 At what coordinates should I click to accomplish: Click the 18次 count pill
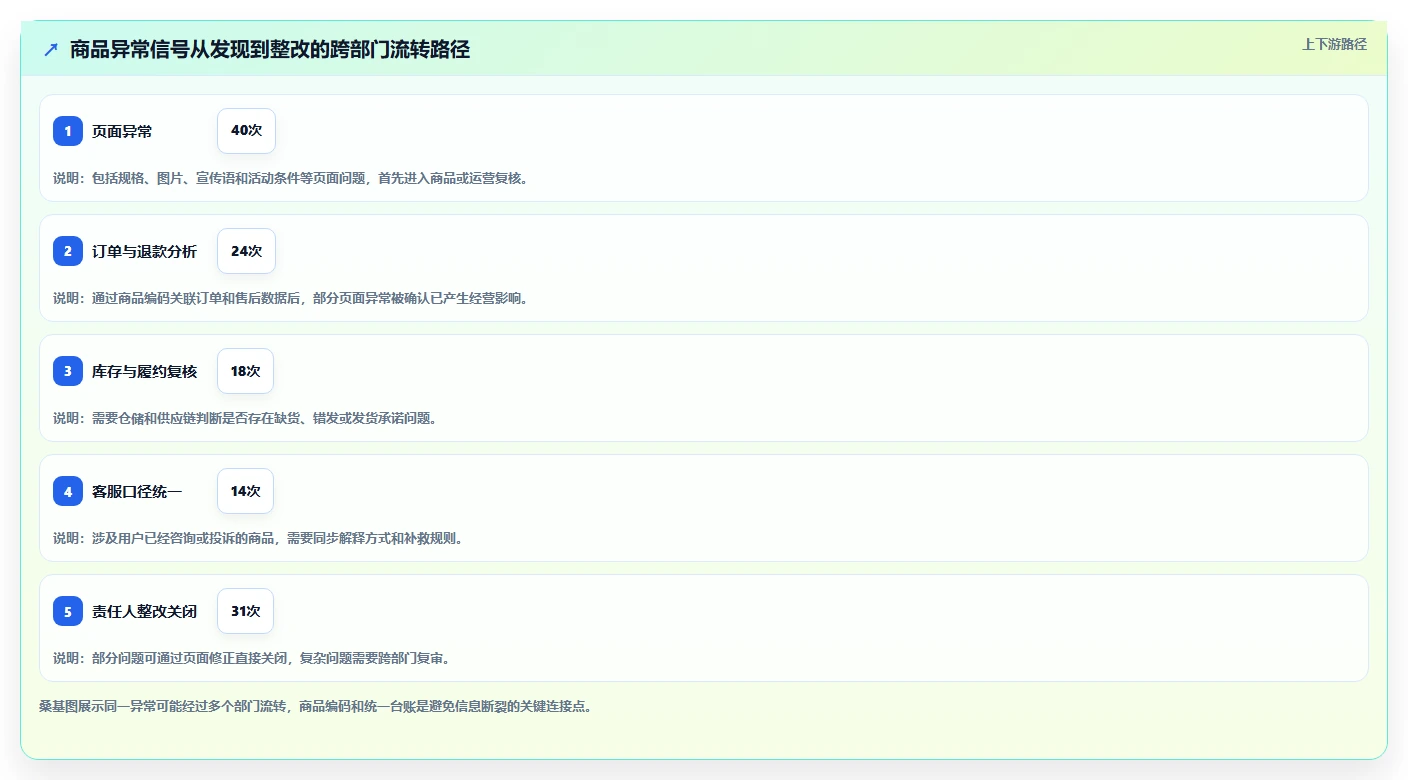click(245, 371)
